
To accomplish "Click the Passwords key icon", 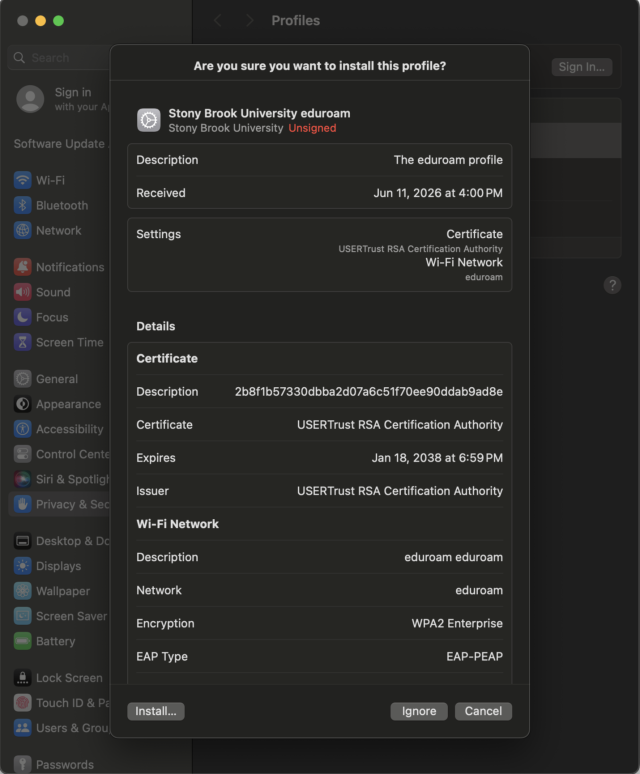I will click(22, 765).
